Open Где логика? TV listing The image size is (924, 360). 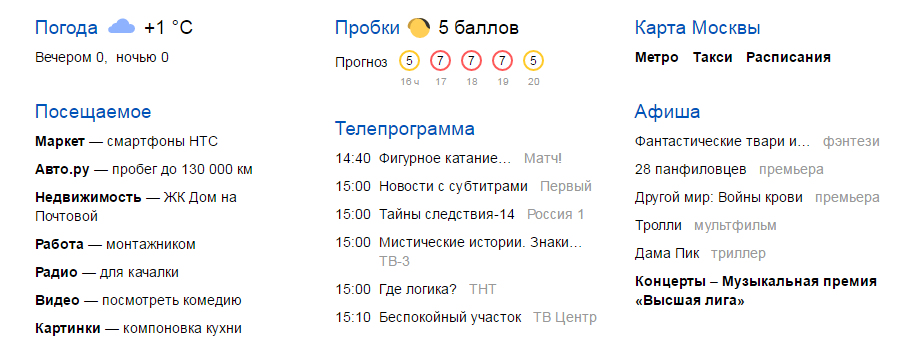tap(416, 289)
